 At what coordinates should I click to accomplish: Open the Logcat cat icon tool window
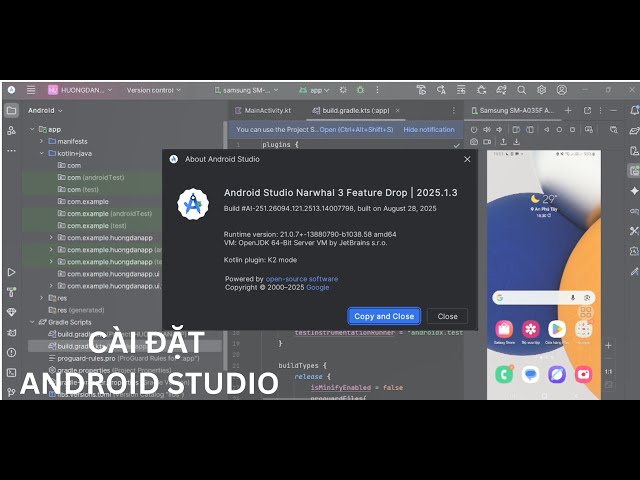coord(11,333)
